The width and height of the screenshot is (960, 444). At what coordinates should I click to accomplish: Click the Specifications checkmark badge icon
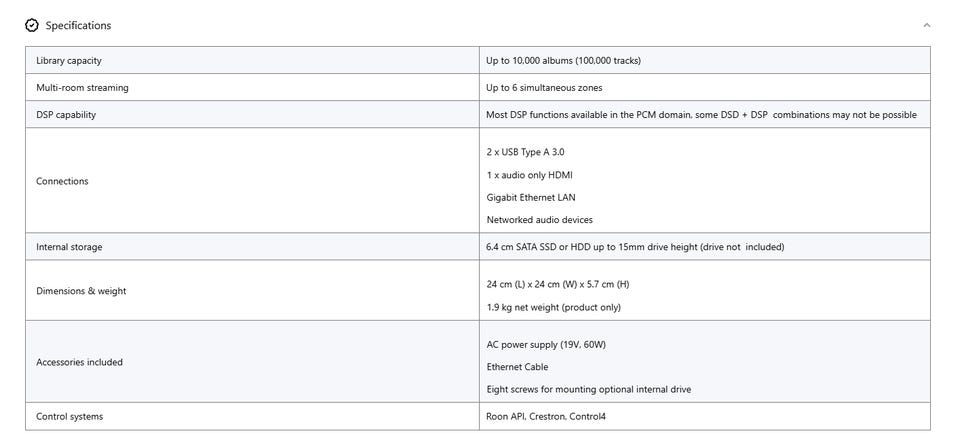tap(31, 25)
